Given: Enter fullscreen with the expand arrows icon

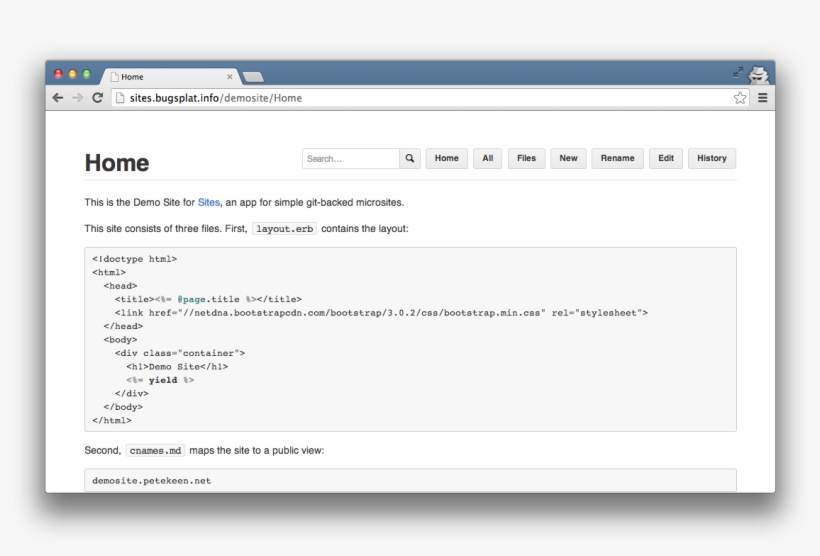Looking at the screenshot, I should [x=738, y=72].
